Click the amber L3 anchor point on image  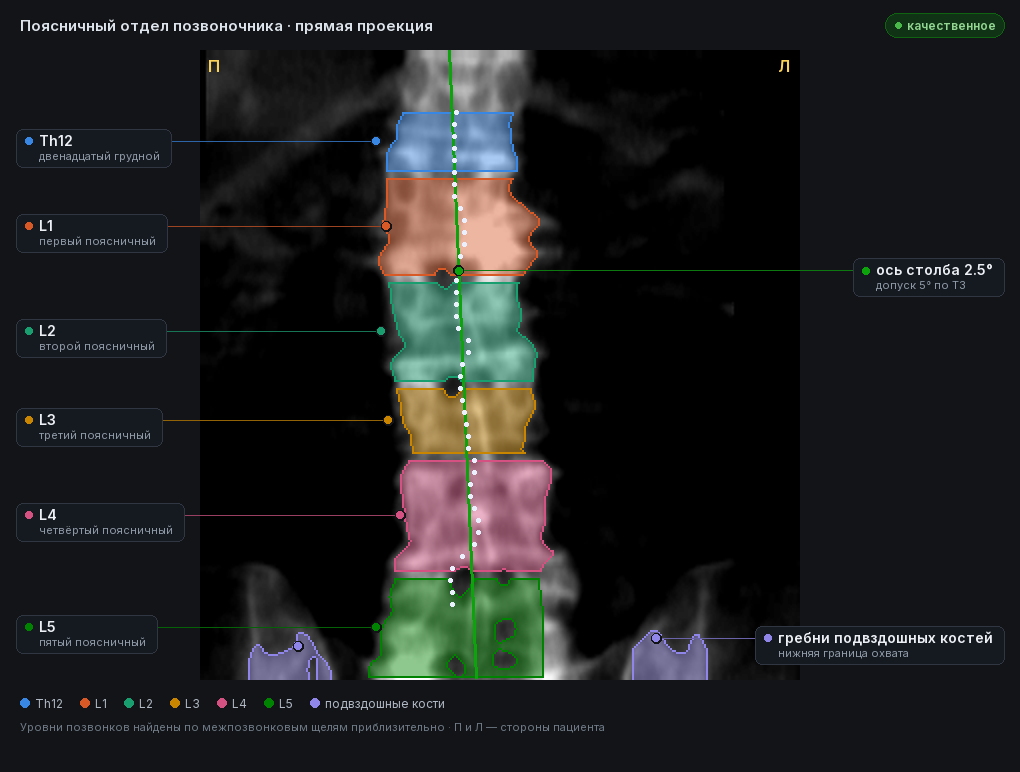[388, 420]
